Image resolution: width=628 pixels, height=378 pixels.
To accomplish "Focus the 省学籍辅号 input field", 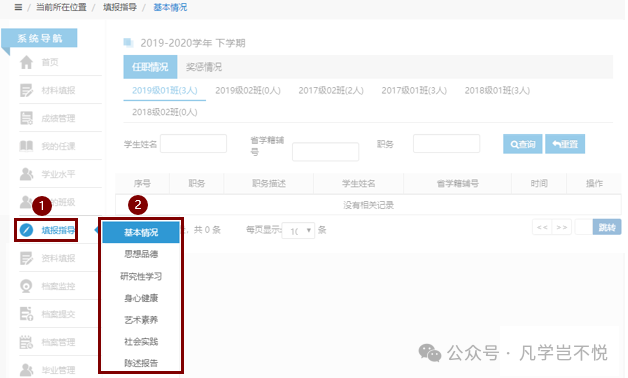I will pos(326,152).
